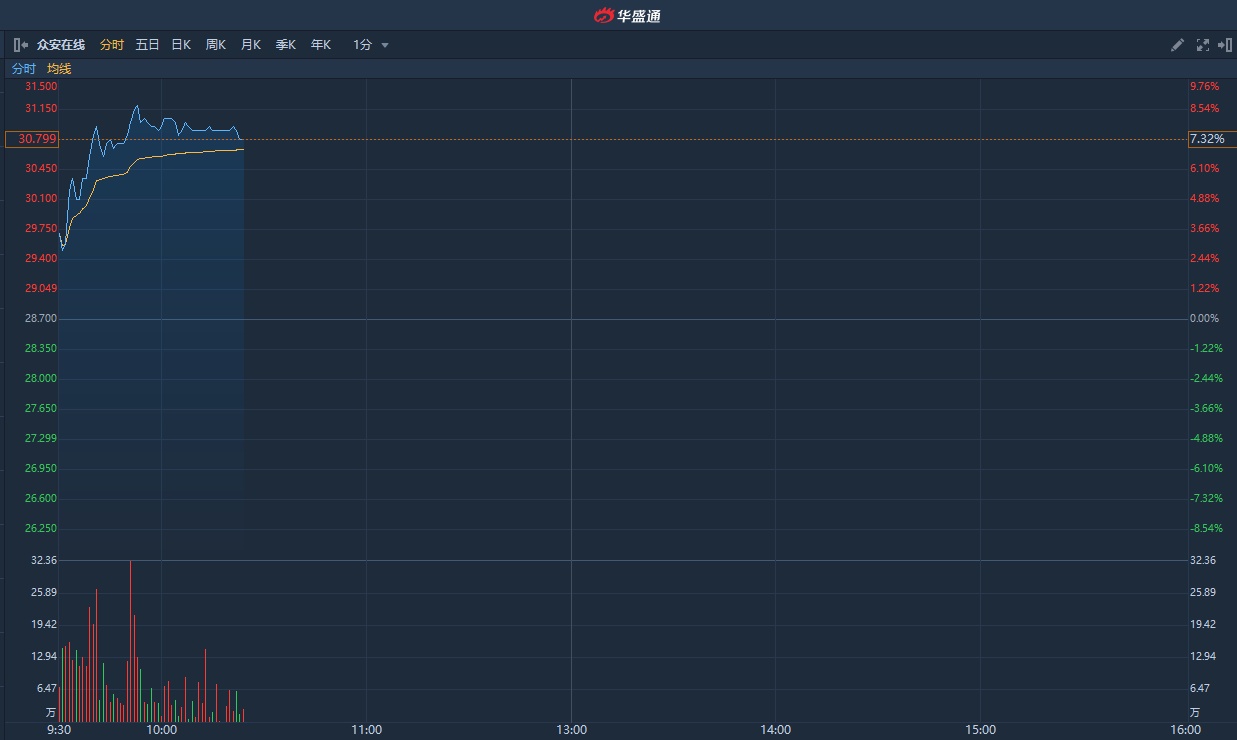Toggle the blue 分时 line legend
The image size is (1237, 740).
pyautogui.click(x=24, y=69)
